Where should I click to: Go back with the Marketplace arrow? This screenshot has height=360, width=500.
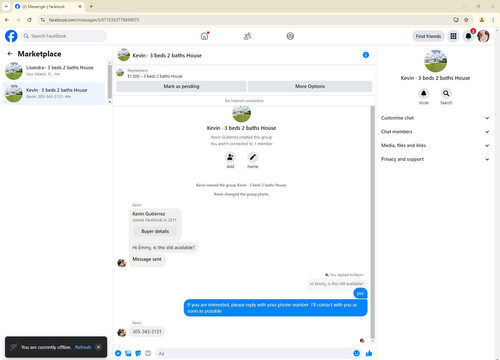10,54
